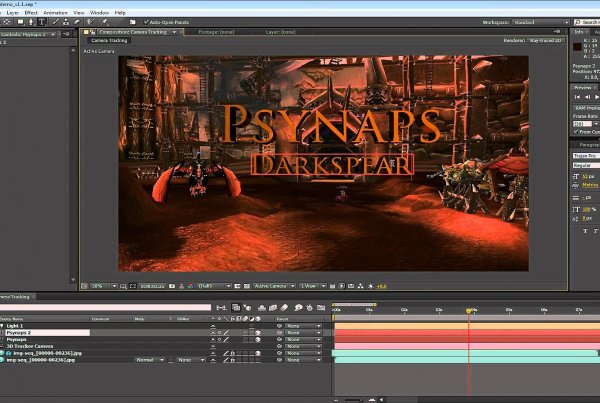Click the timeline zoom slider

coord(353,400)
